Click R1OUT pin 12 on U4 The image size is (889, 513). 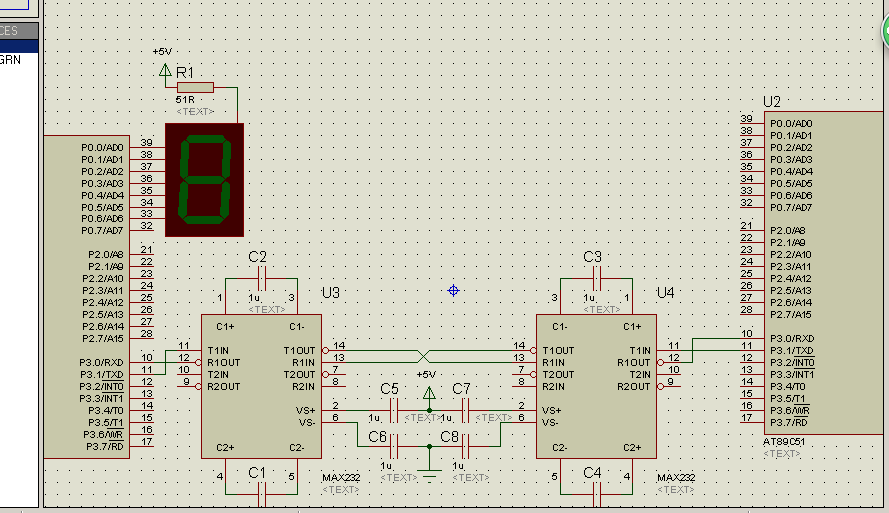click(669, 362)
